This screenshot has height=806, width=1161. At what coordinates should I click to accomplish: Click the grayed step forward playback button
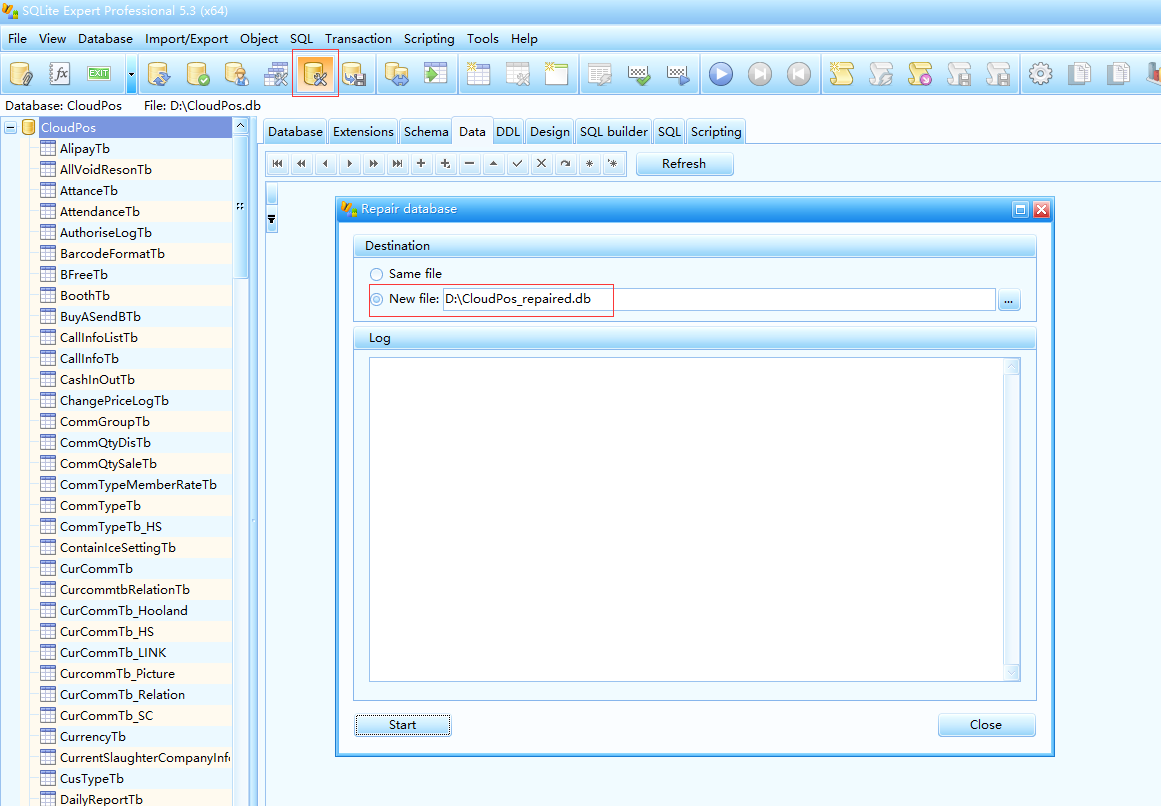point(760,74)
